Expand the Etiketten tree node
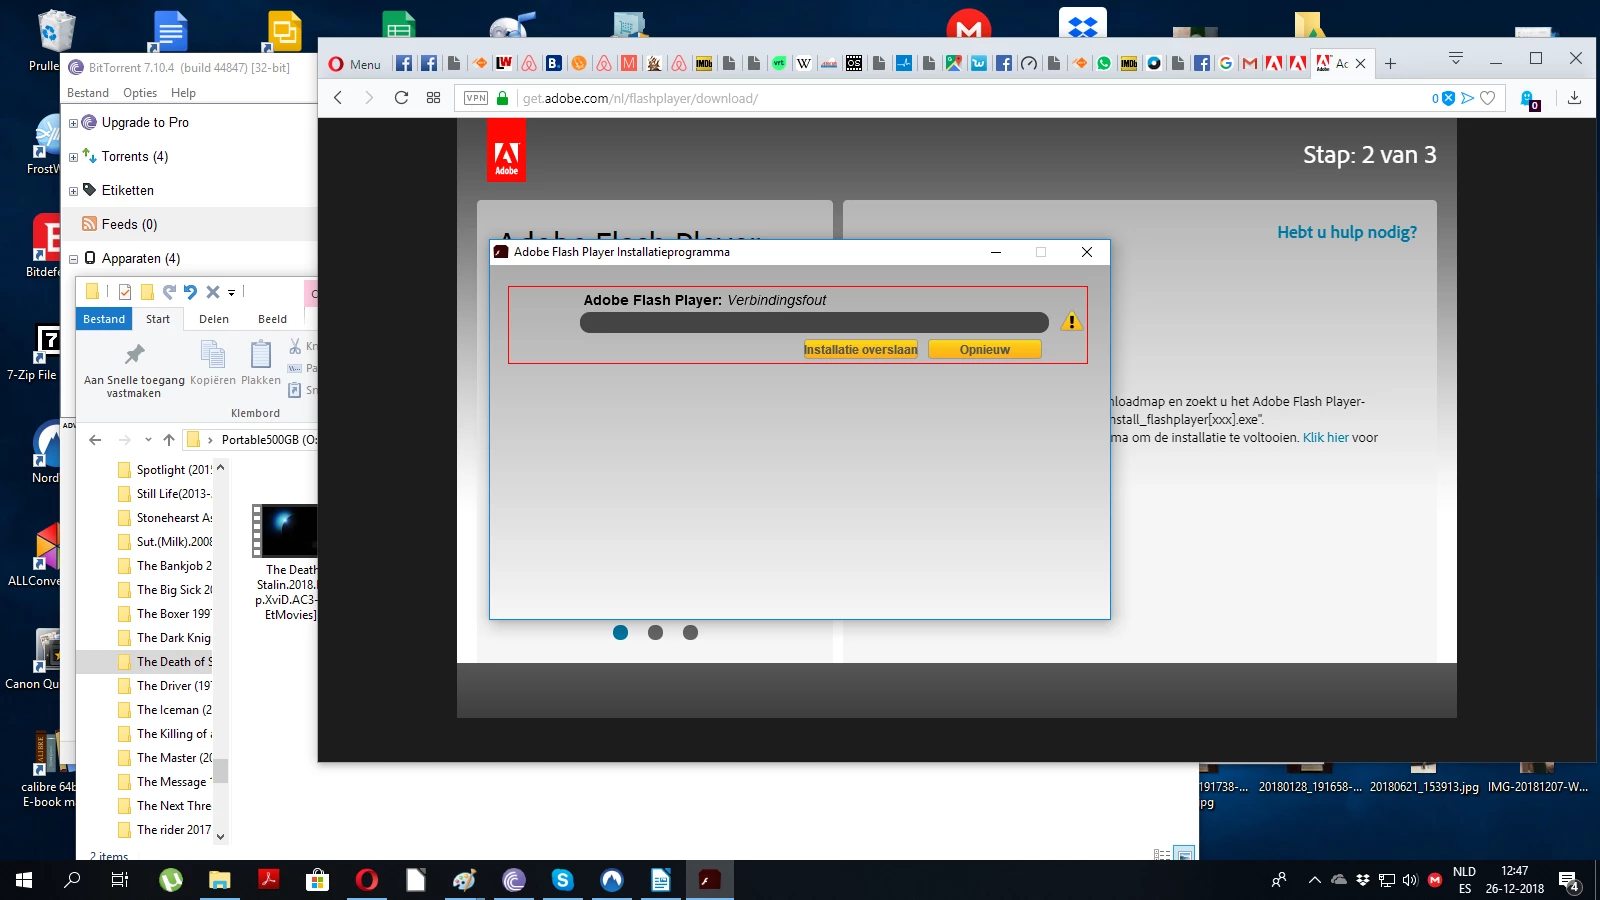 pos(73,191)
